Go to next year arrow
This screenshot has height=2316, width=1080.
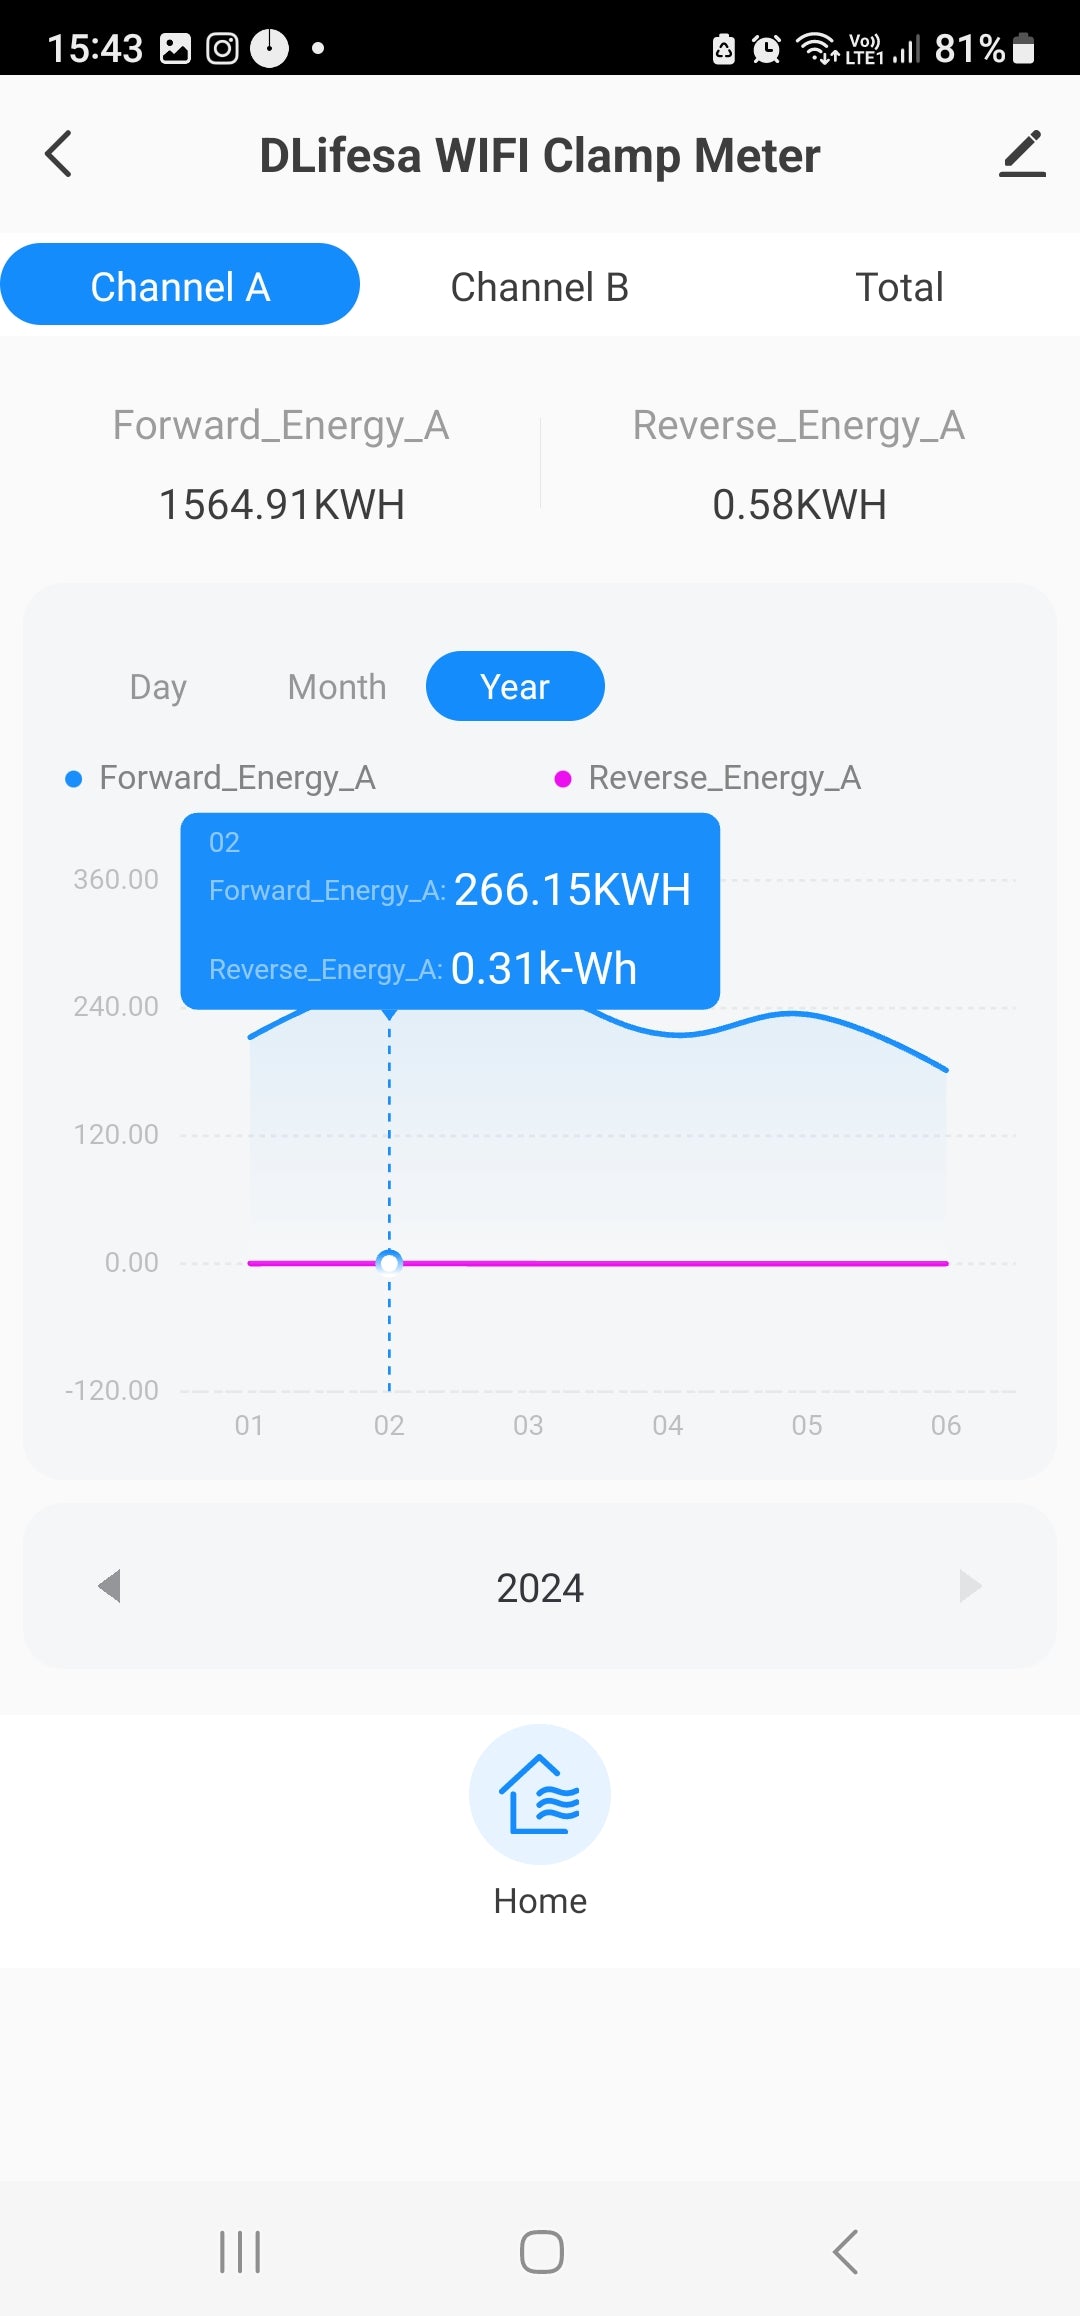click(969, 1586)
